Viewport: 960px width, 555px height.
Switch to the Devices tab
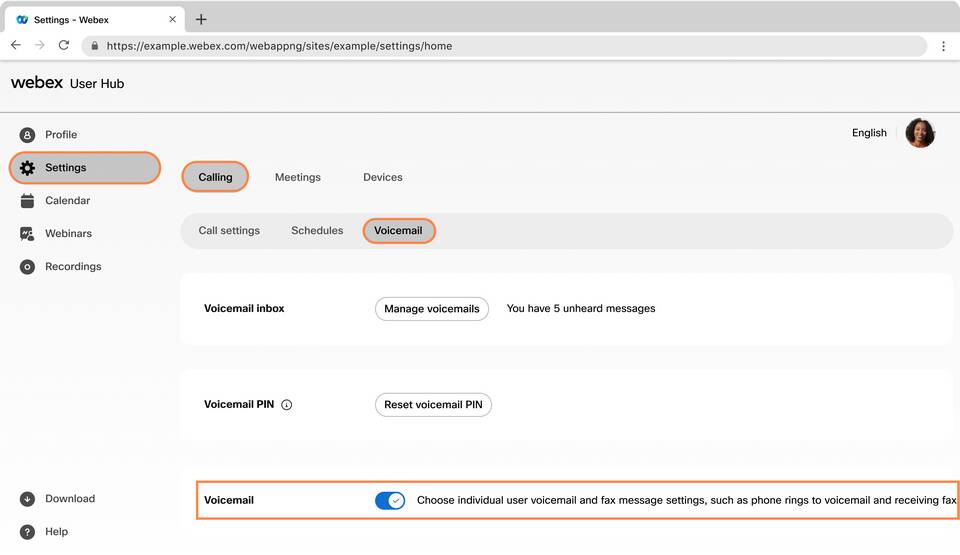[x=383, y=177]
